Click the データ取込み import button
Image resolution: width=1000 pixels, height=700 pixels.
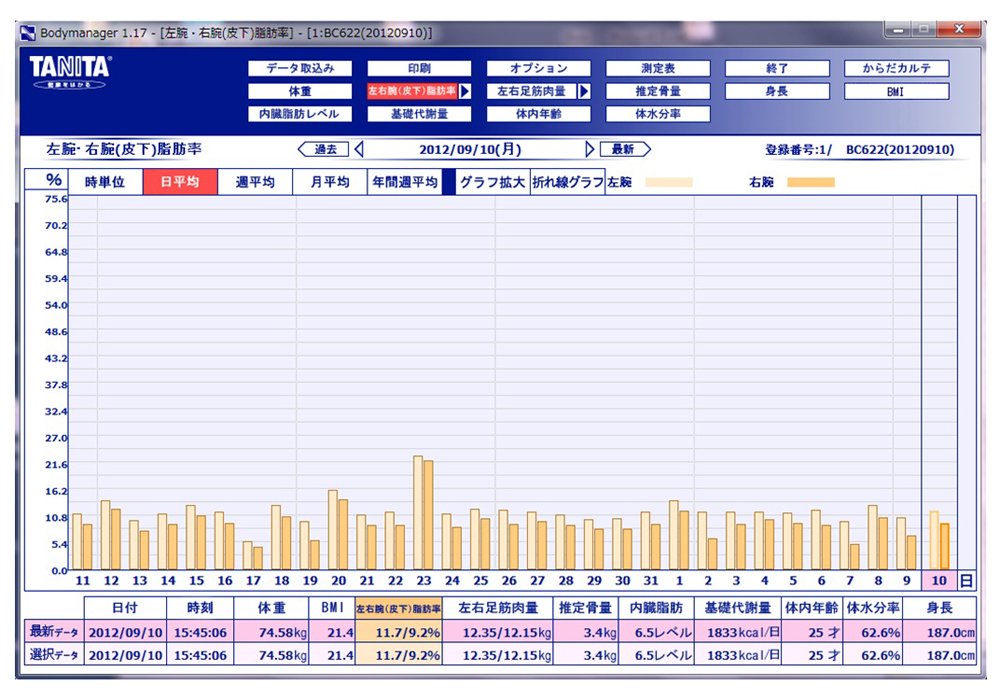point(300,69)
